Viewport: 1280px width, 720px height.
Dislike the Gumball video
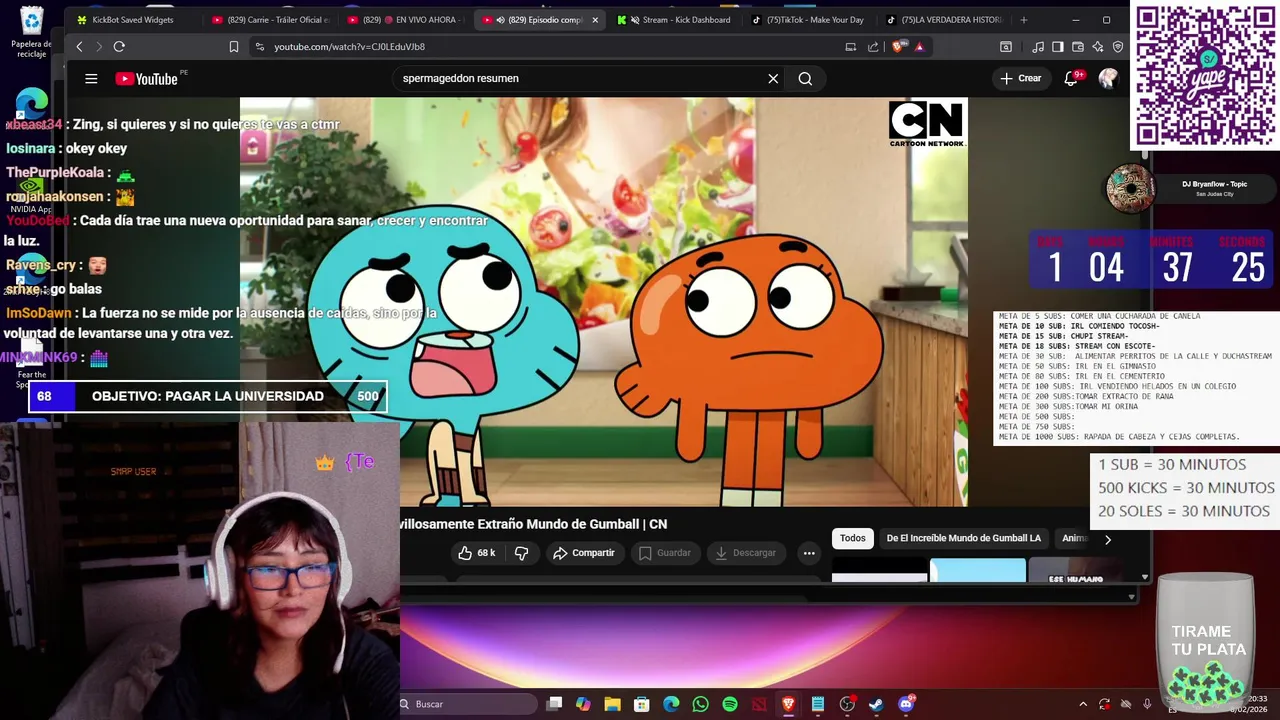tap(521, 553)
